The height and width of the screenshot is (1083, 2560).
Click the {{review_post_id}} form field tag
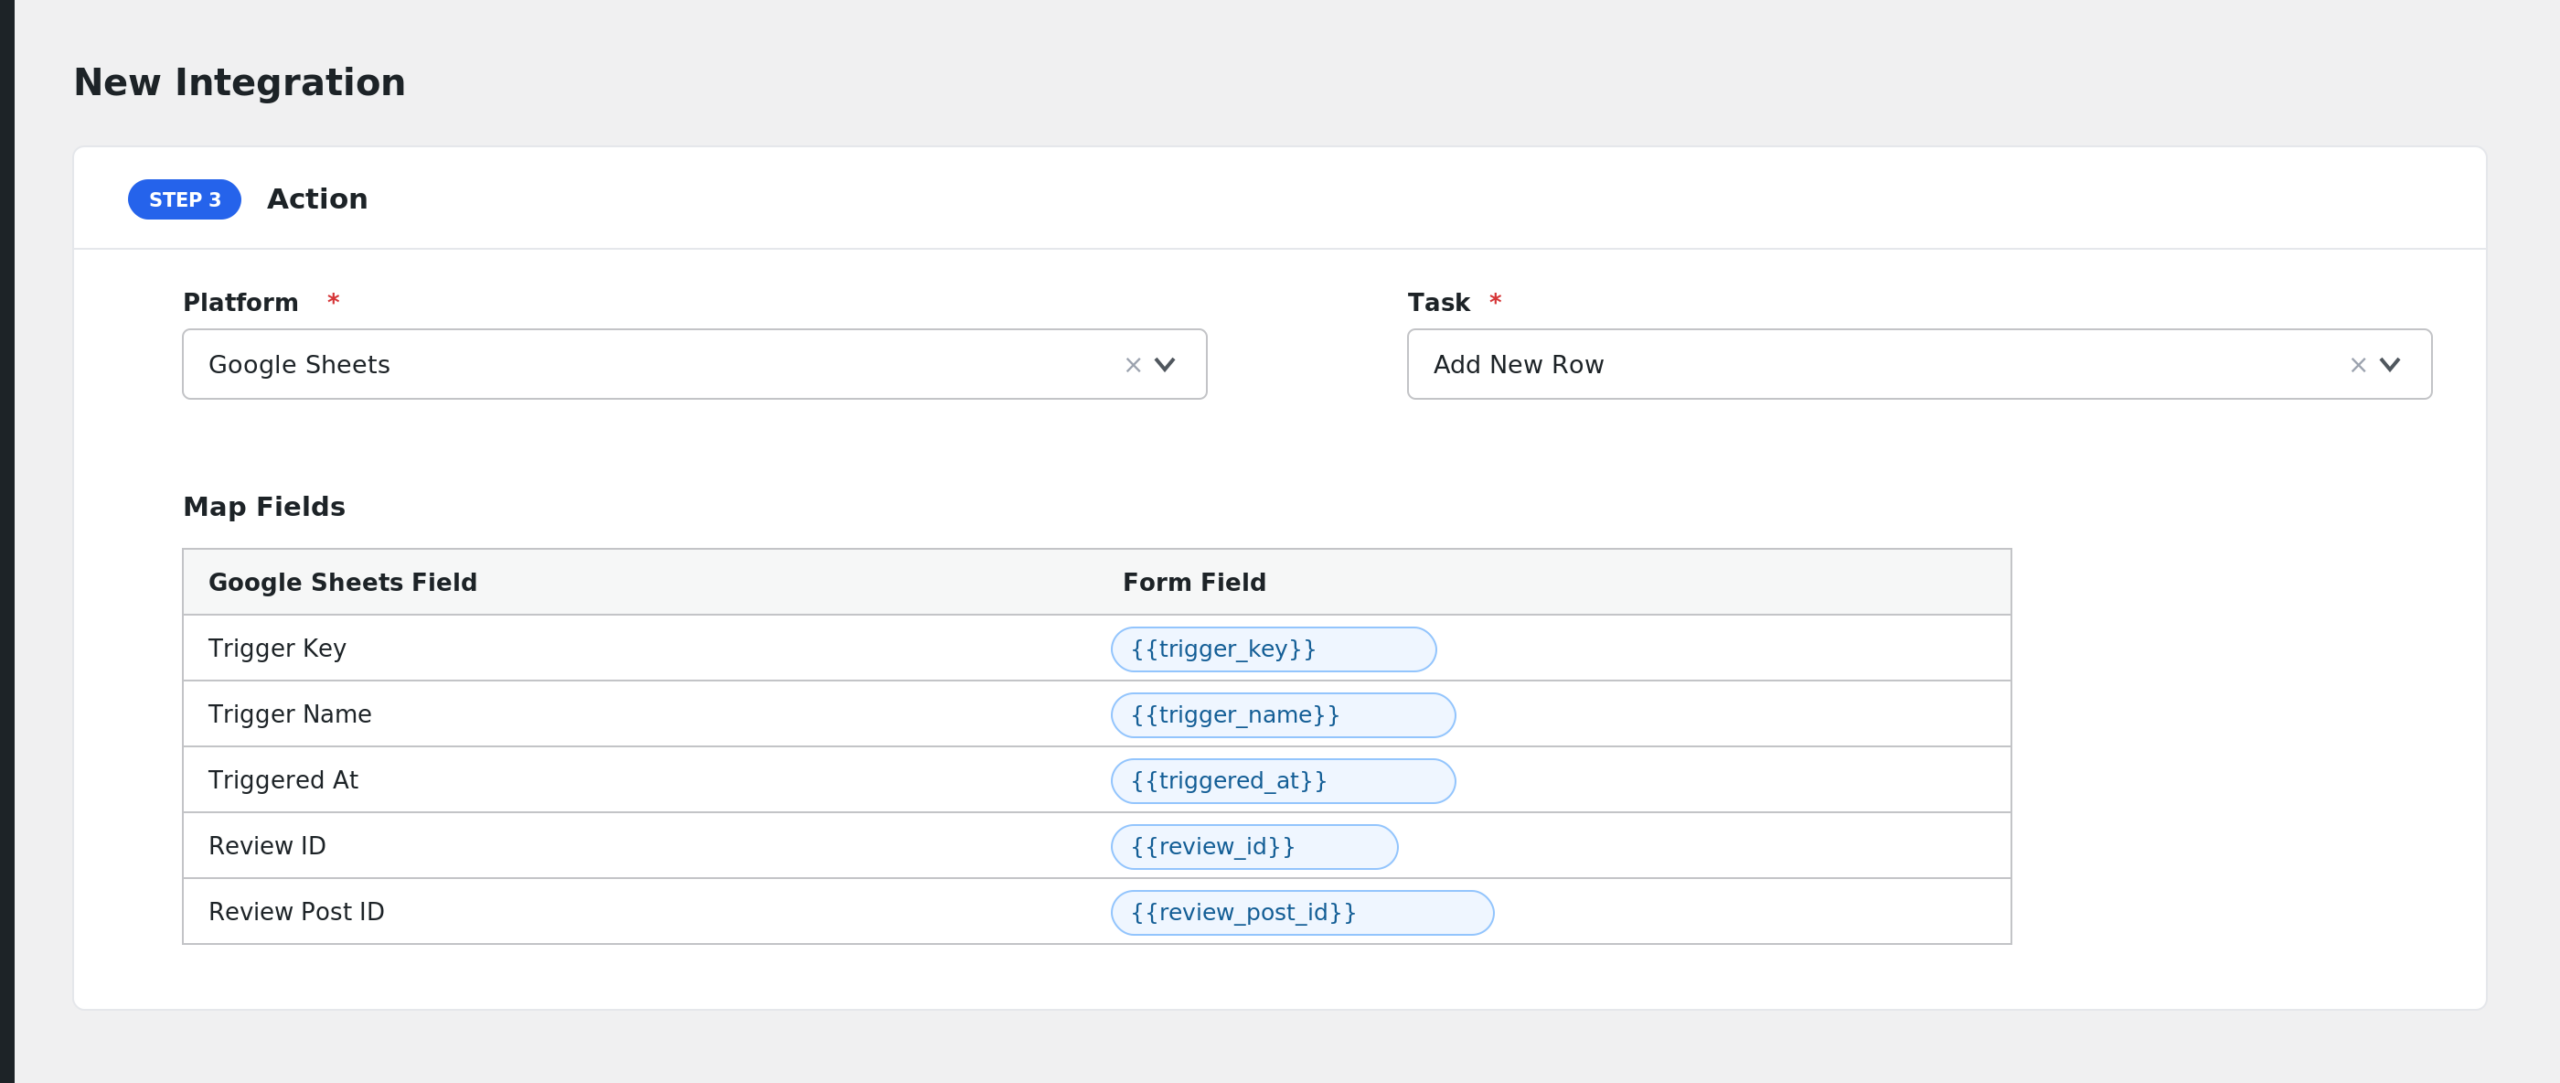coord(1302,913)
